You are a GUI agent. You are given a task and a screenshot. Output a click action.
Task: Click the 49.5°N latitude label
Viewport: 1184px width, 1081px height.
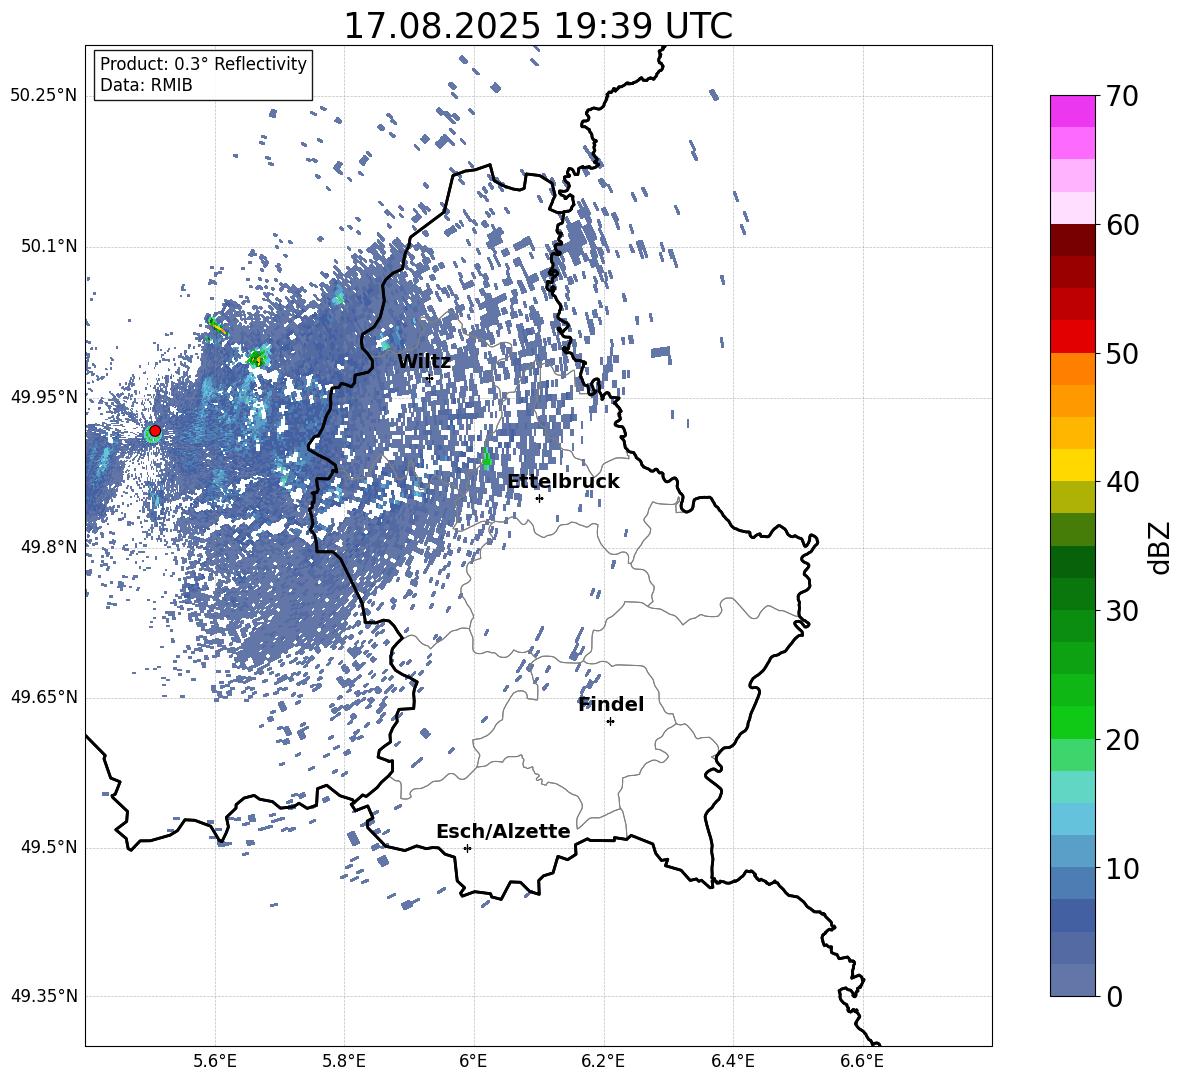[49, 847]
